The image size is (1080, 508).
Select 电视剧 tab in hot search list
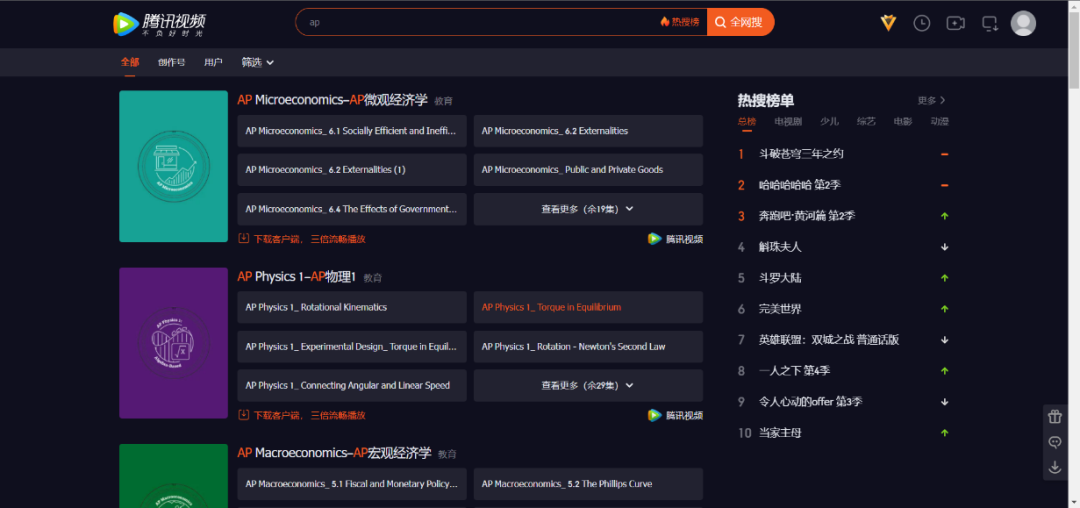point(788,122)
